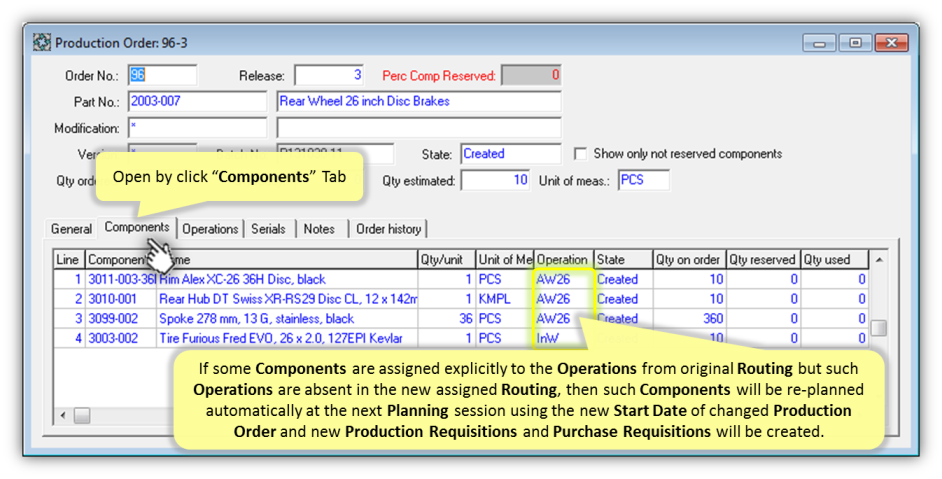Select component 3011-003-36 in line 1

[121, 279]
